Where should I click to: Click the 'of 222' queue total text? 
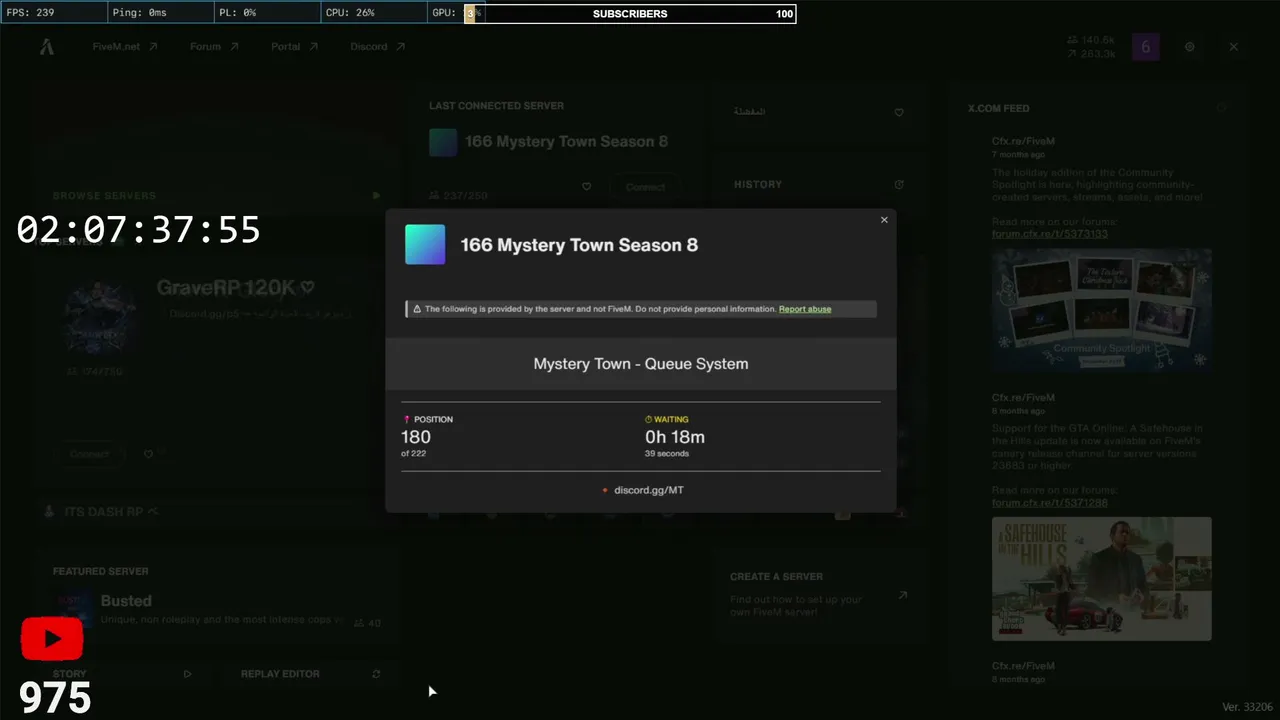414,454
